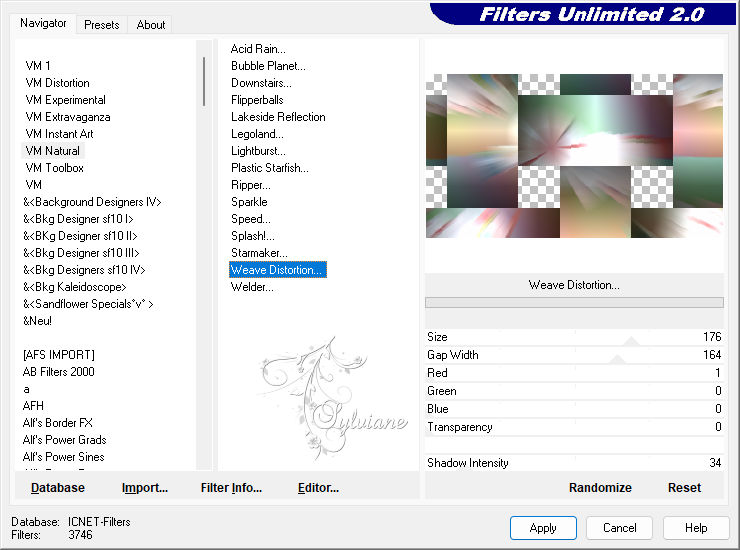This screenshot has width=740, height=550.
Task: Select VM Instant Art category
Action: [59, 134]
